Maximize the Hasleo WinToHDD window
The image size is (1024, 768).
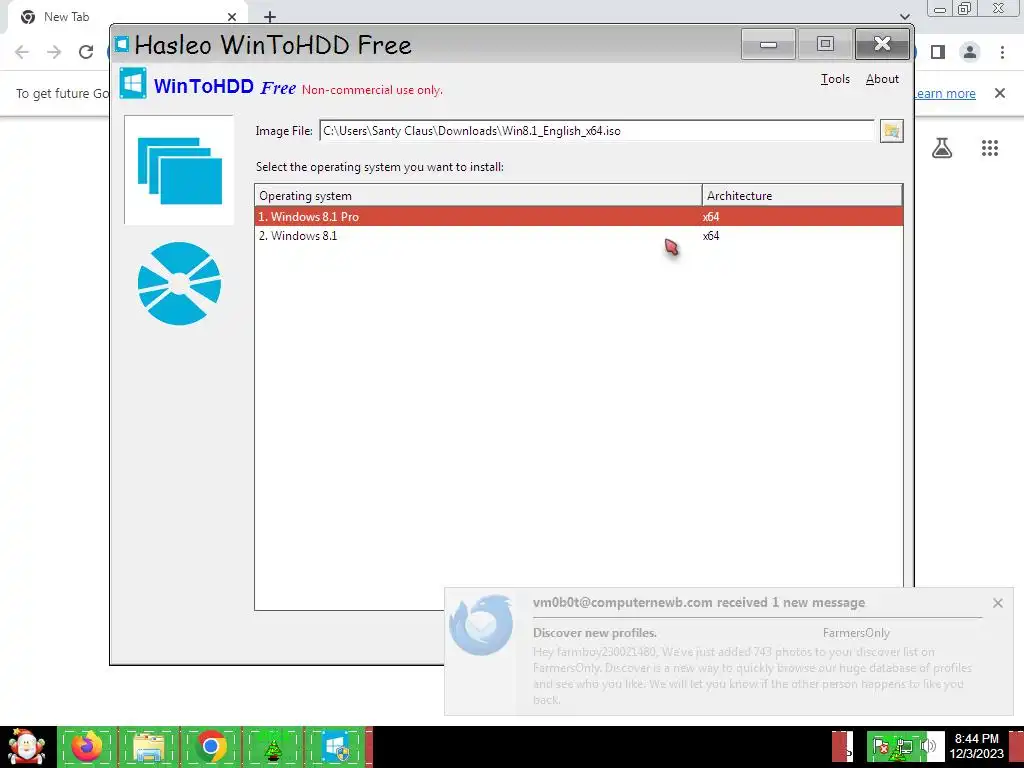[x=825, y=44]
